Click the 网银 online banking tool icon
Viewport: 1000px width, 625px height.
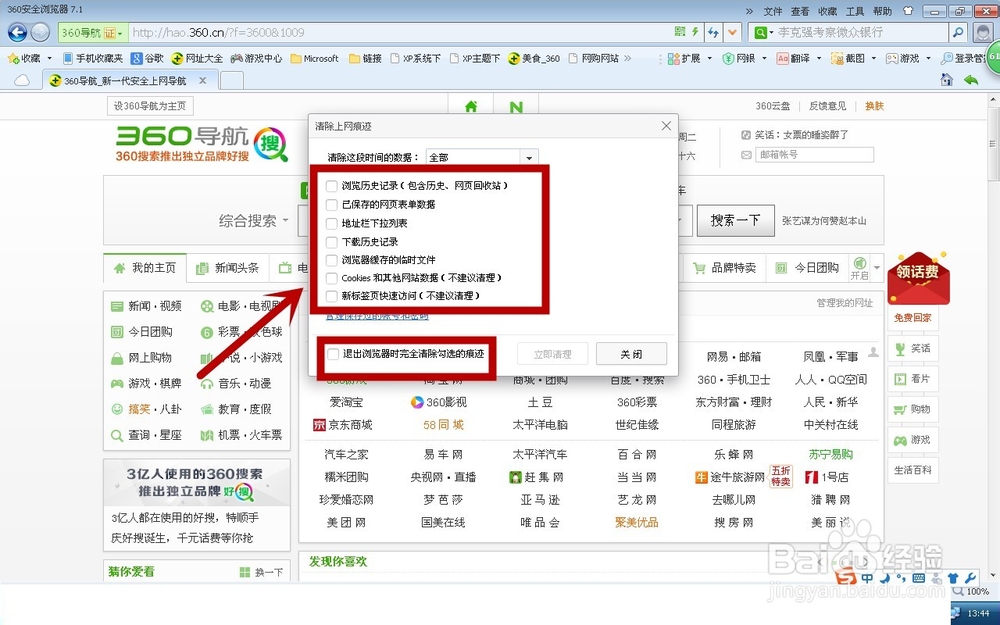(739, 58)
